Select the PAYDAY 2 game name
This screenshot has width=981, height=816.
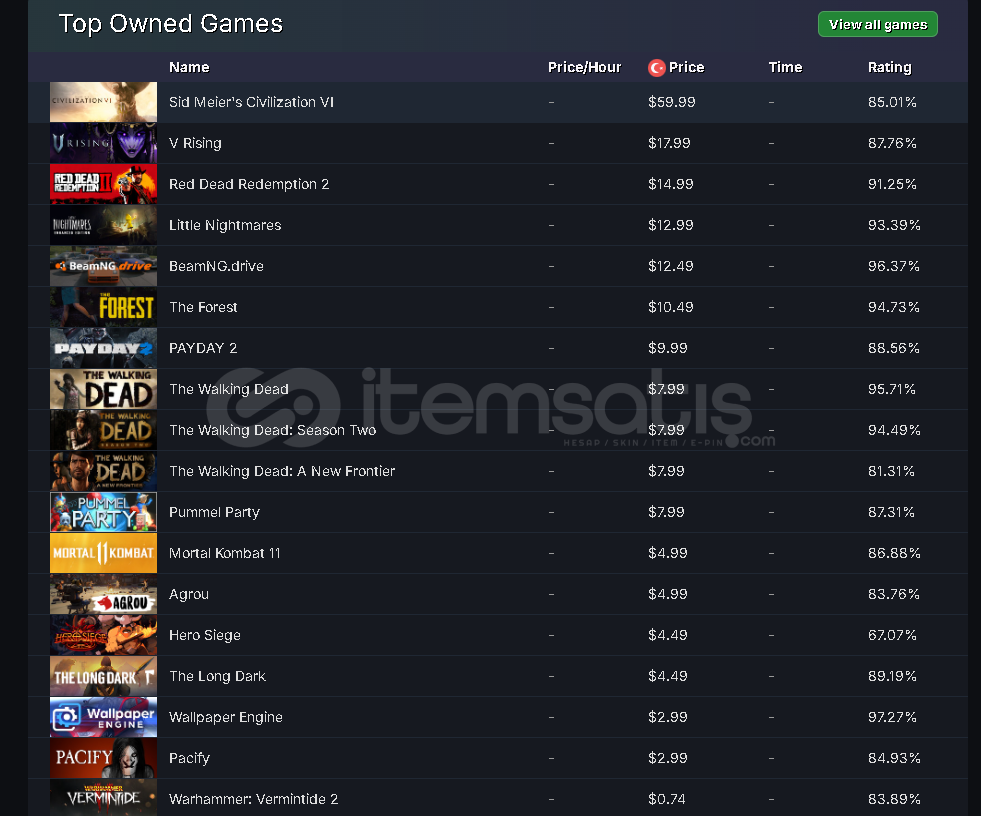[x=203, y=348]
